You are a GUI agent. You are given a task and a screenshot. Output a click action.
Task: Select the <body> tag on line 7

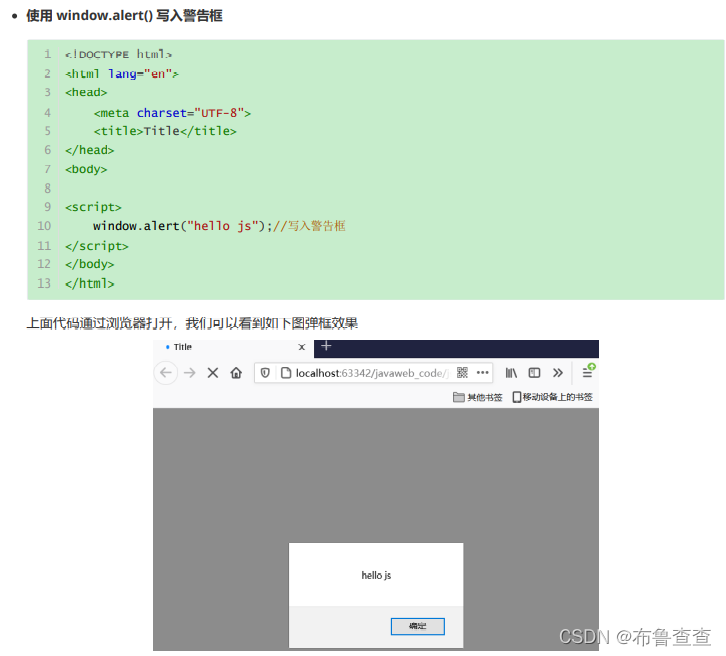(86, 169)
